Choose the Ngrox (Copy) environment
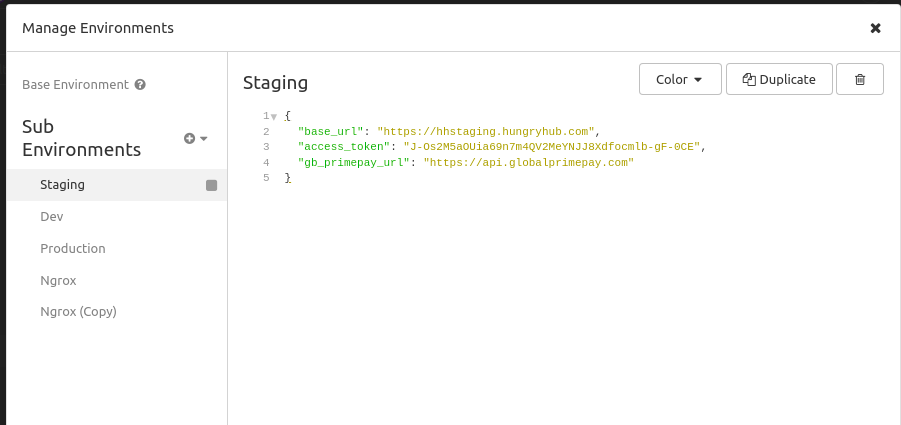901x425 pixels. pos(78,311)
